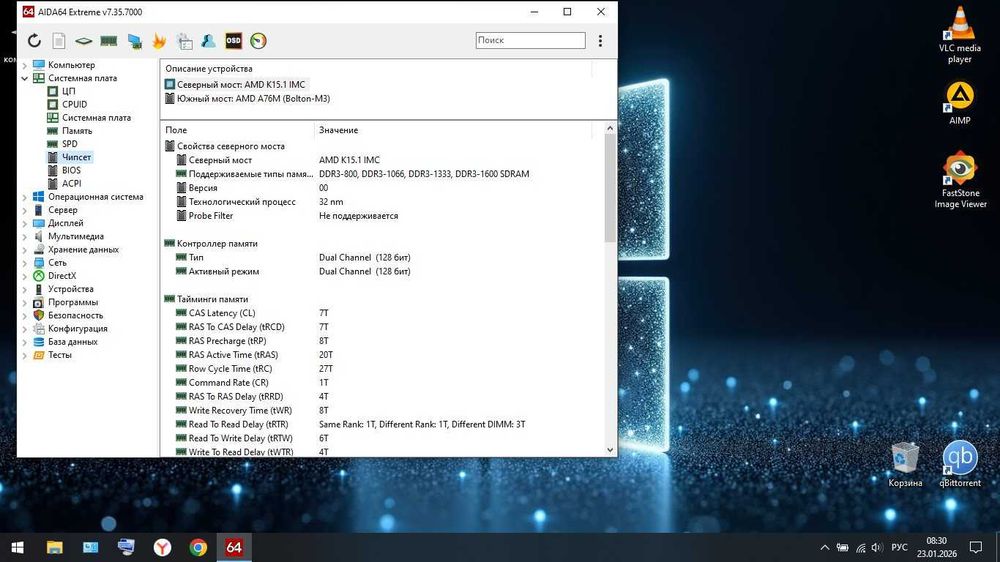Open Google Chrome from the taskbar
The image size is (1000, 562).
coord(198,547)
